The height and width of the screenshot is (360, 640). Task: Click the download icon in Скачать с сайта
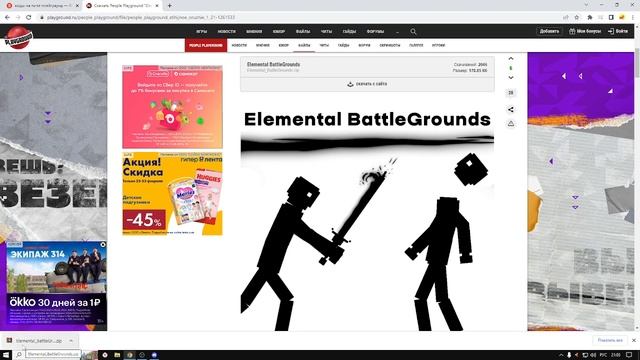350,84
